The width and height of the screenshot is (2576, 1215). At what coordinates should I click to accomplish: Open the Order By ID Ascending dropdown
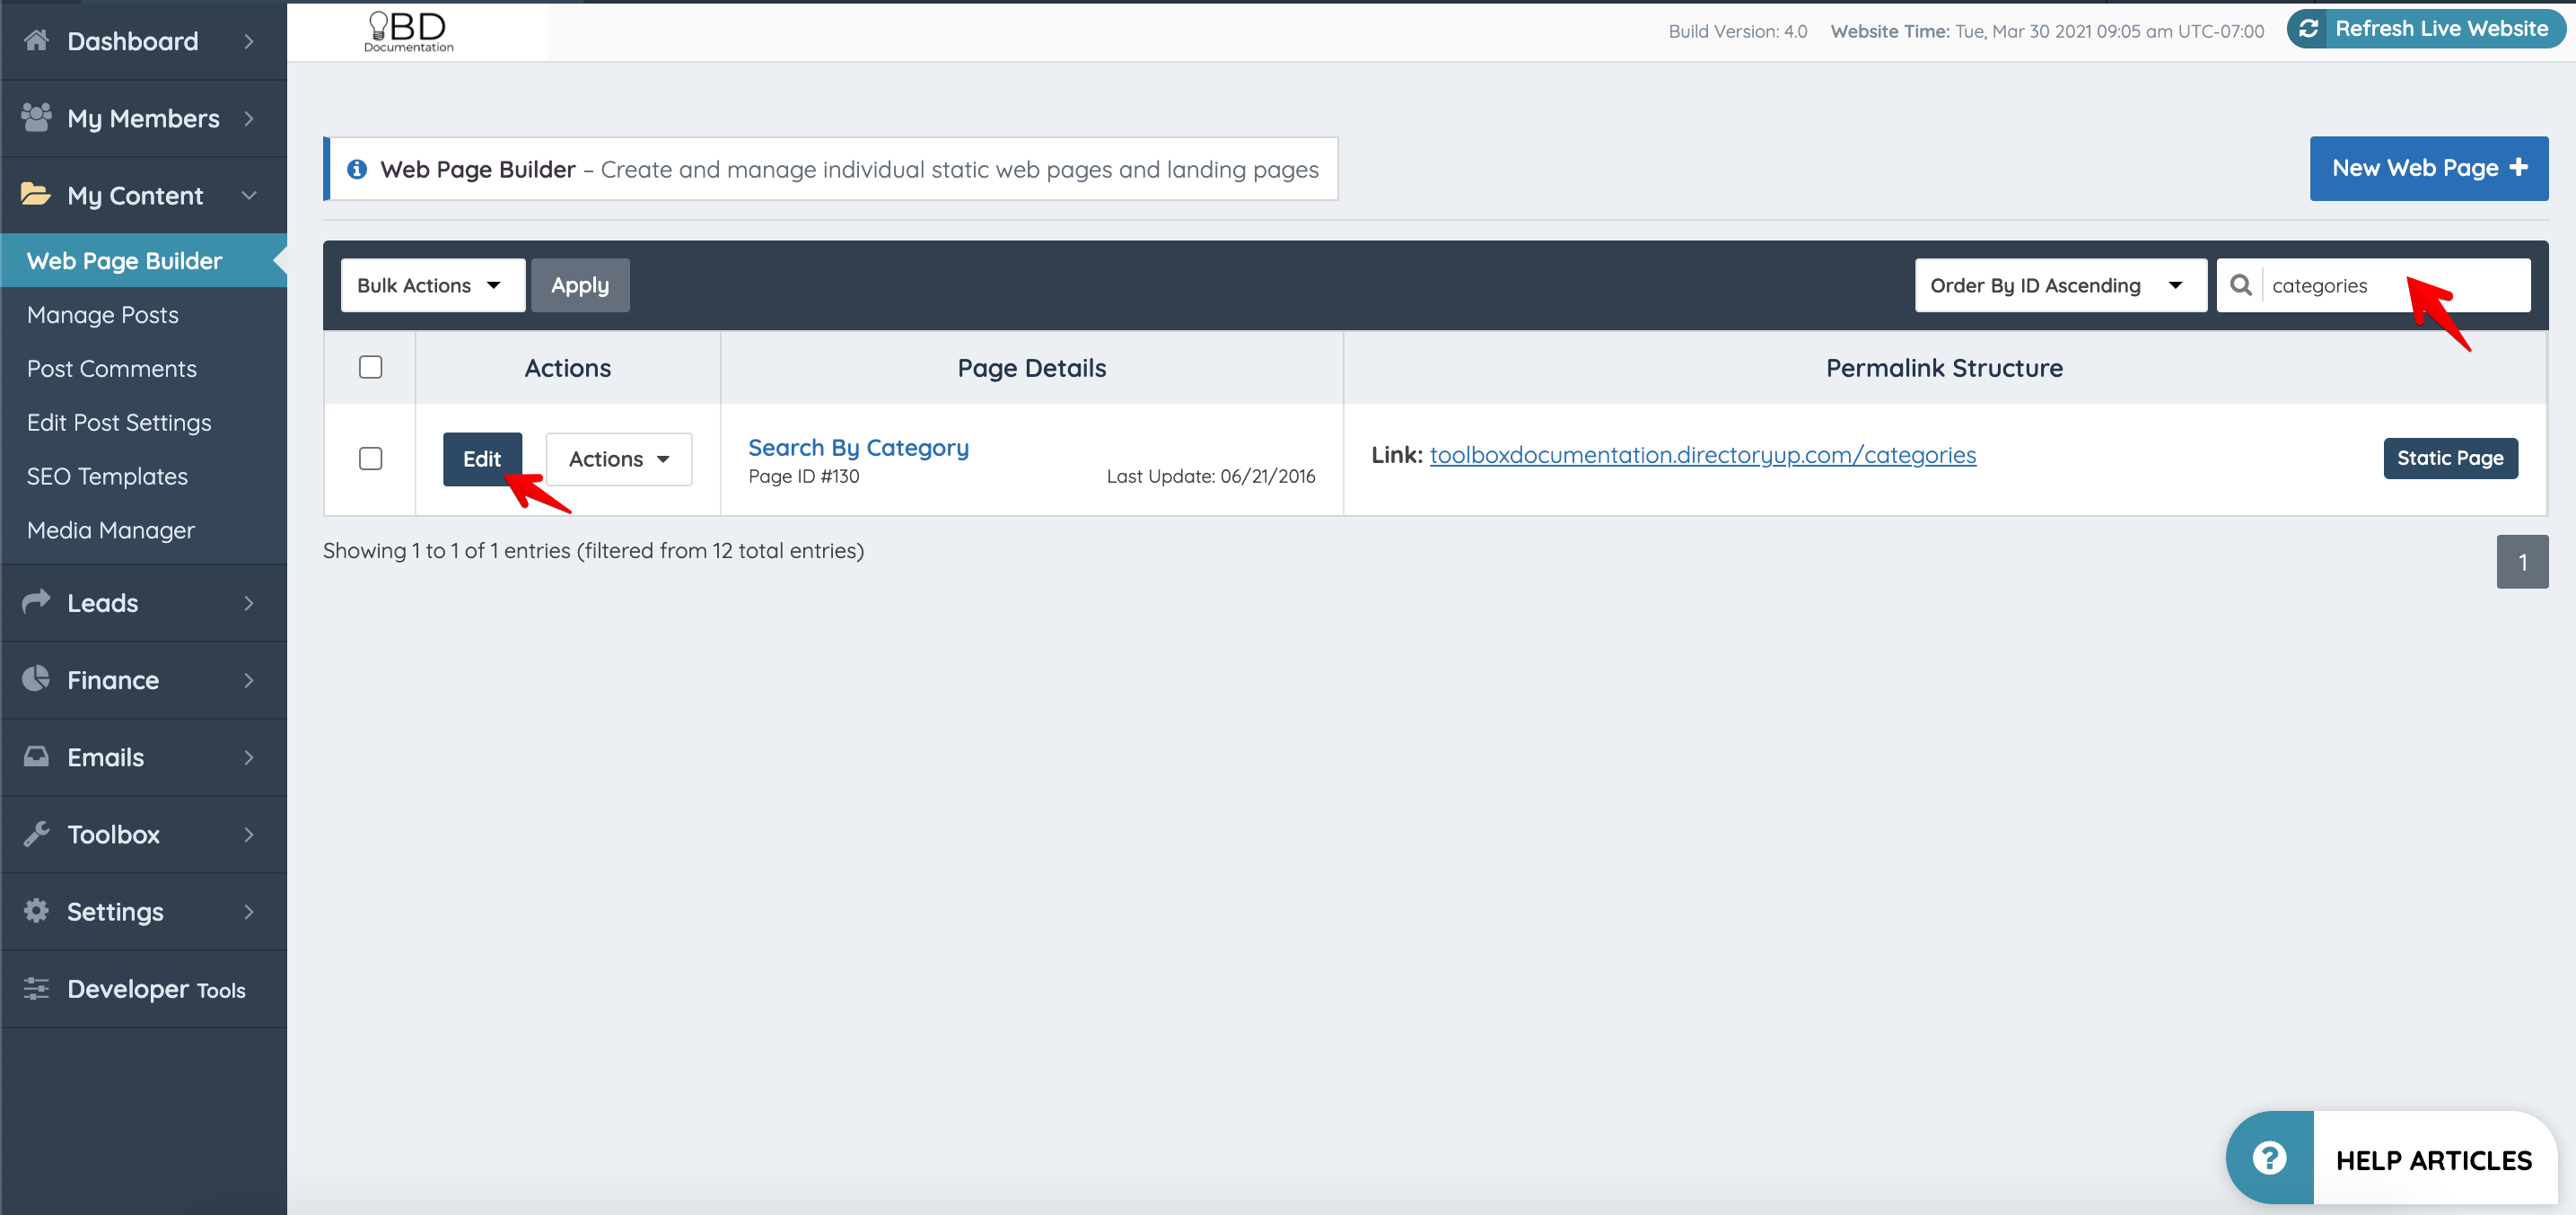coord(2059,285)
